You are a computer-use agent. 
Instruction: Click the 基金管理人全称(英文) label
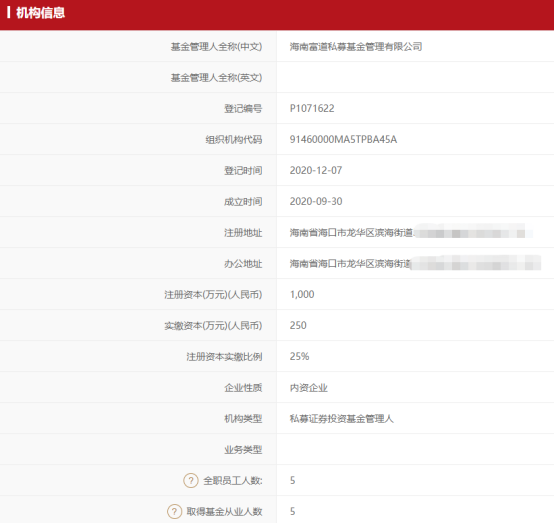(x=216, y=78)
